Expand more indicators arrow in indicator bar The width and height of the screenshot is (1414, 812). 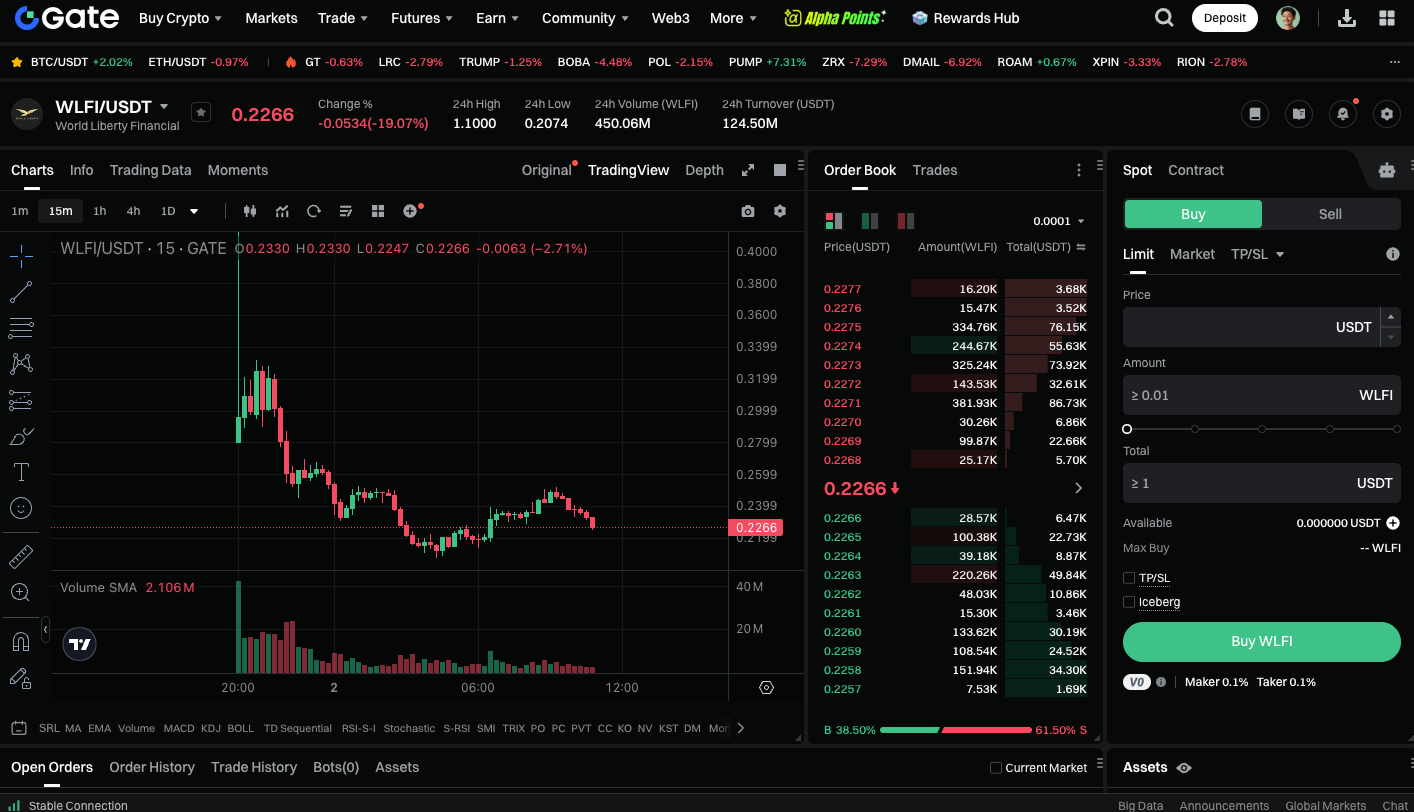(x=741, y=728)
